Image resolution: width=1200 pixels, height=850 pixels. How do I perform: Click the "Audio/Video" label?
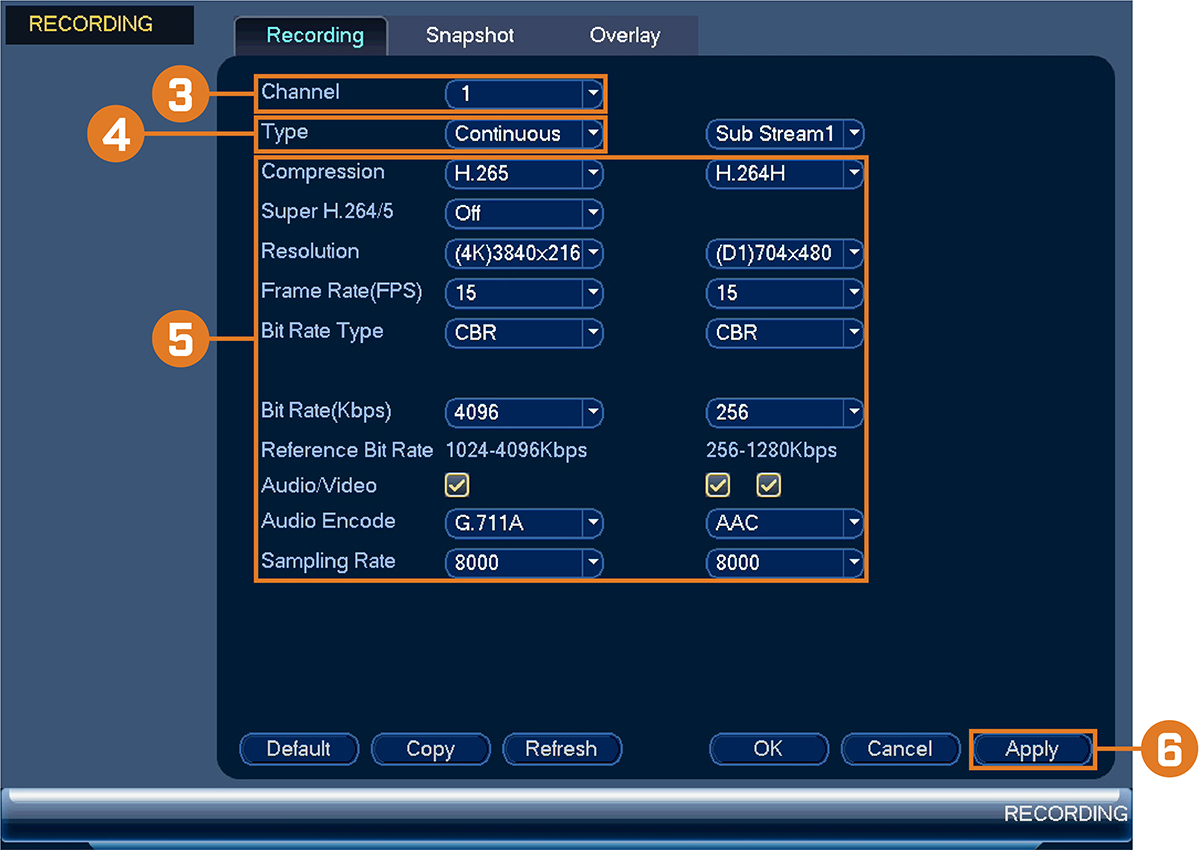(319, 485)
